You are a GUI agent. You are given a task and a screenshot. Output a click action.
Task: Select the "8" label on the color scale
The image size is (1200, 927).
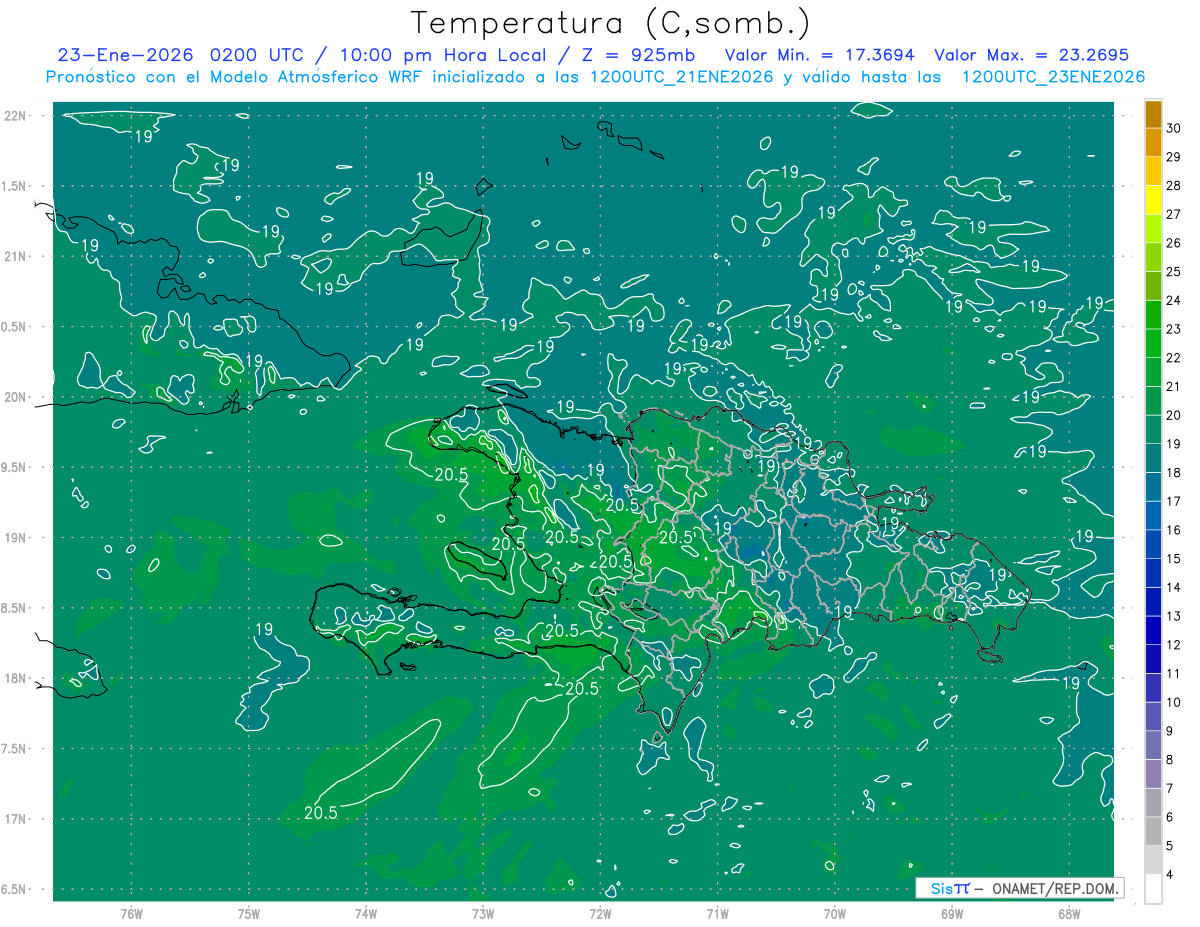[1171, 761]
